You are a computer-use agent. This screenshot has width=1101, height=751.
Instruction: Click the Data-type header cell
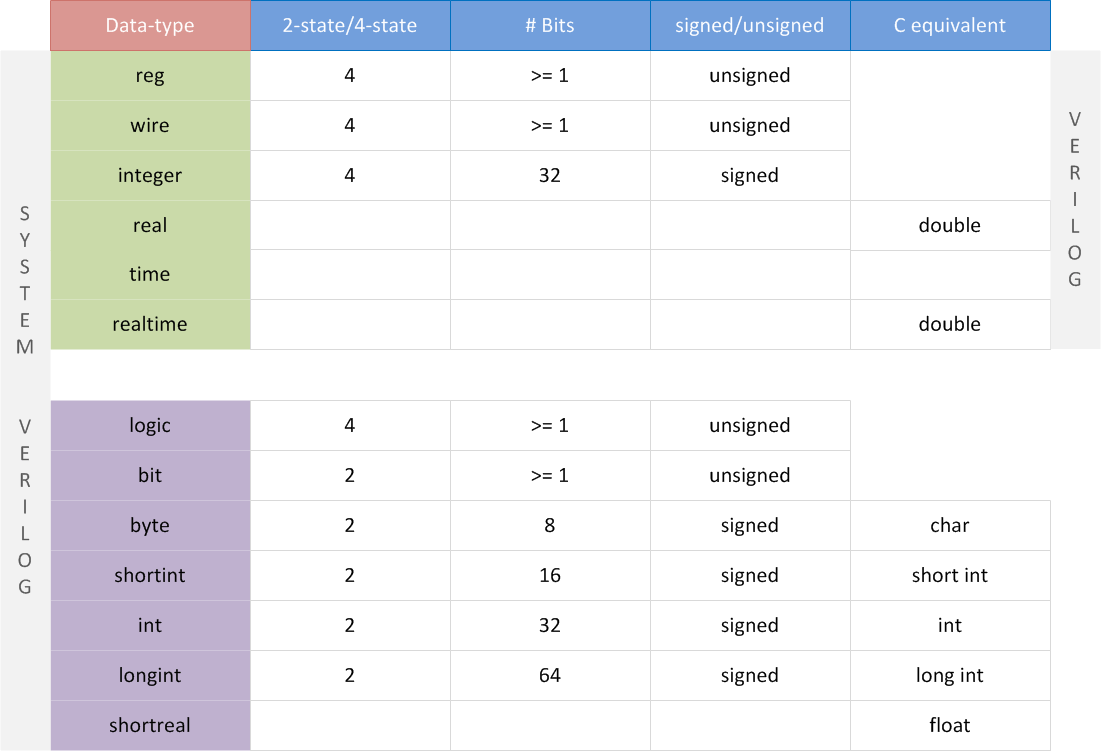(x=150, y=25)
